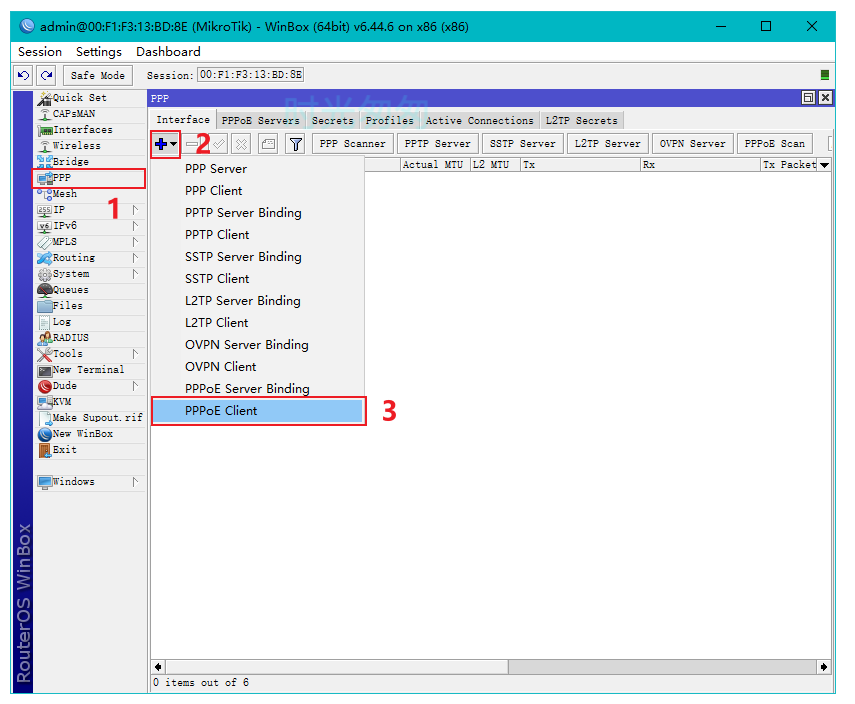The height and width of the screenshot is (704, 855).
Task: Expand the Dude submenu arrow
Action: click(135, 386)
